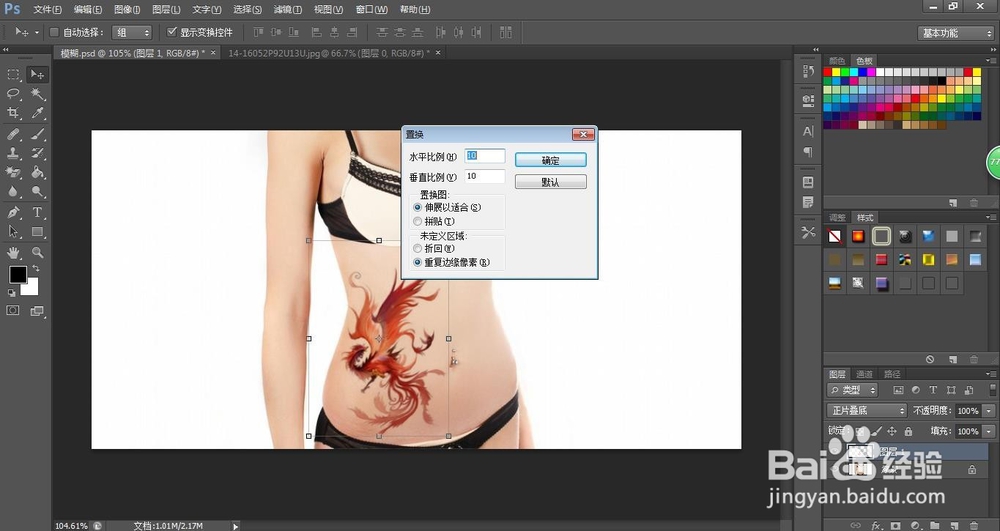Image resolution: width=1000 pixels, height=531 pixels.
Task: Select the Dodge tool
Action: coord(38,191)
